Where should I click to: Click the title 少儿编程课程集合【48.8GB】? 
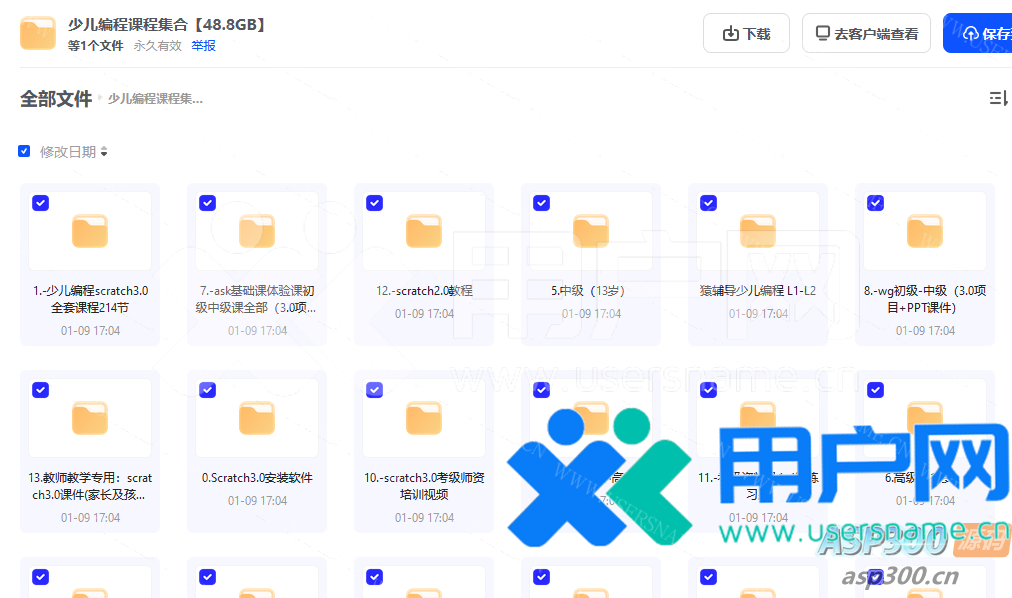(x=167, y=25)
